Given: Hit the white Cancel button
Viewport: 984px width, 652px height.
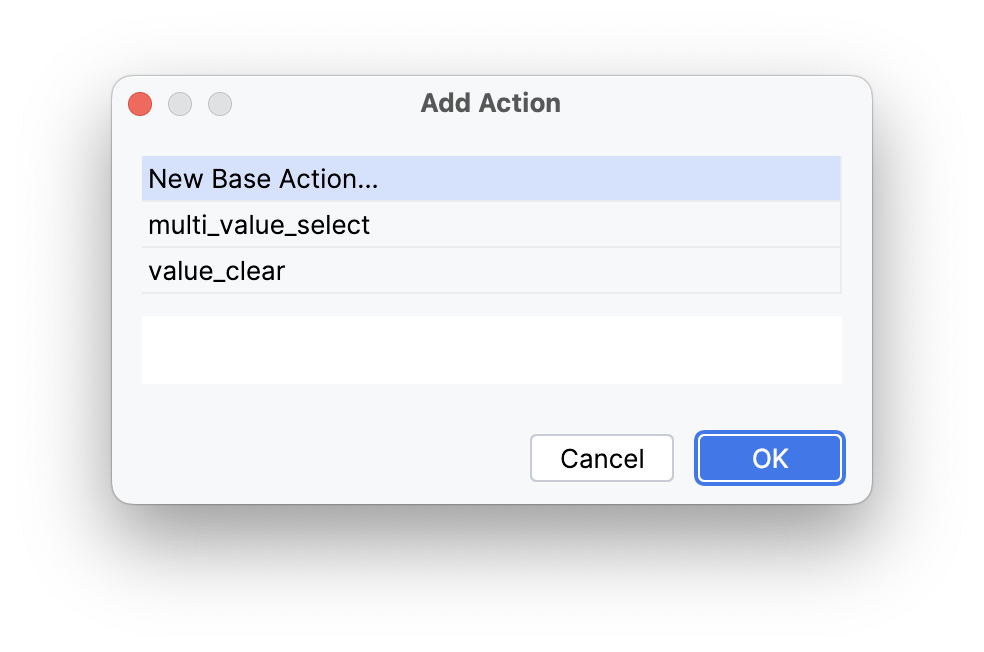Looking at the screenshot, I should tap(602, 458).
